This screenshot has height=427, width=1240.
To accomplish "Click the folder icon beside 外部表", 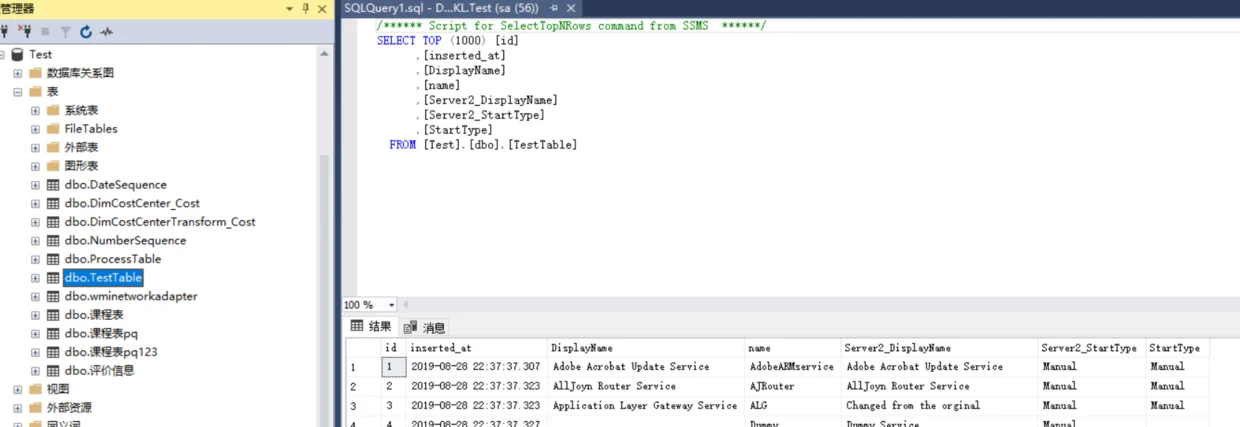I will pos(53,147).
